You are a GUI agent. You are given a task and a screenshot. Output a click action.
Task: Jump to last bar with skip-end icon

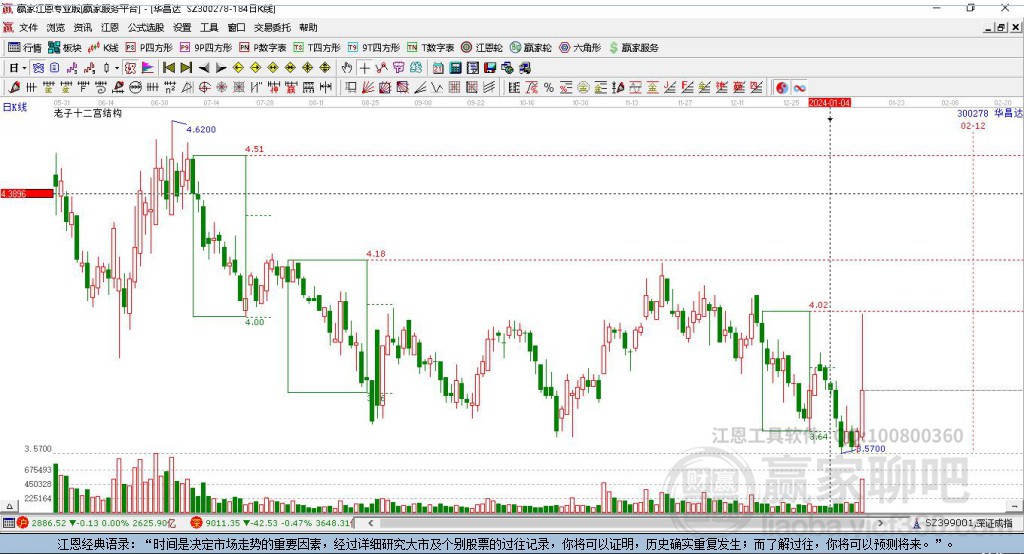point(186,68)
